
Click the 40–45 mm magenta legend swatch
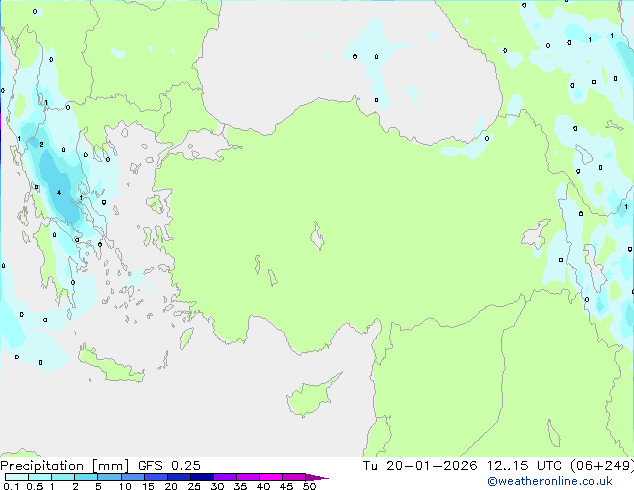(x=271, y=477)
